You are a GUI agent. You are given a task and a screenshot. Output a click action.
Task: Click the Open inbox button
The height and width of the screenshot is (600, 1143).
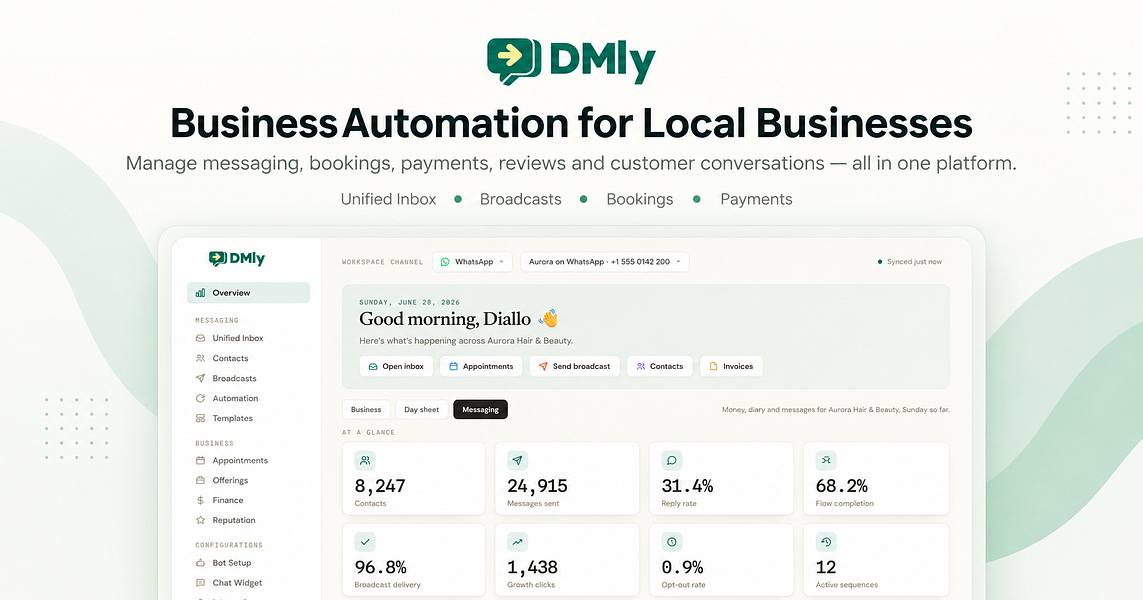(397, 366)
